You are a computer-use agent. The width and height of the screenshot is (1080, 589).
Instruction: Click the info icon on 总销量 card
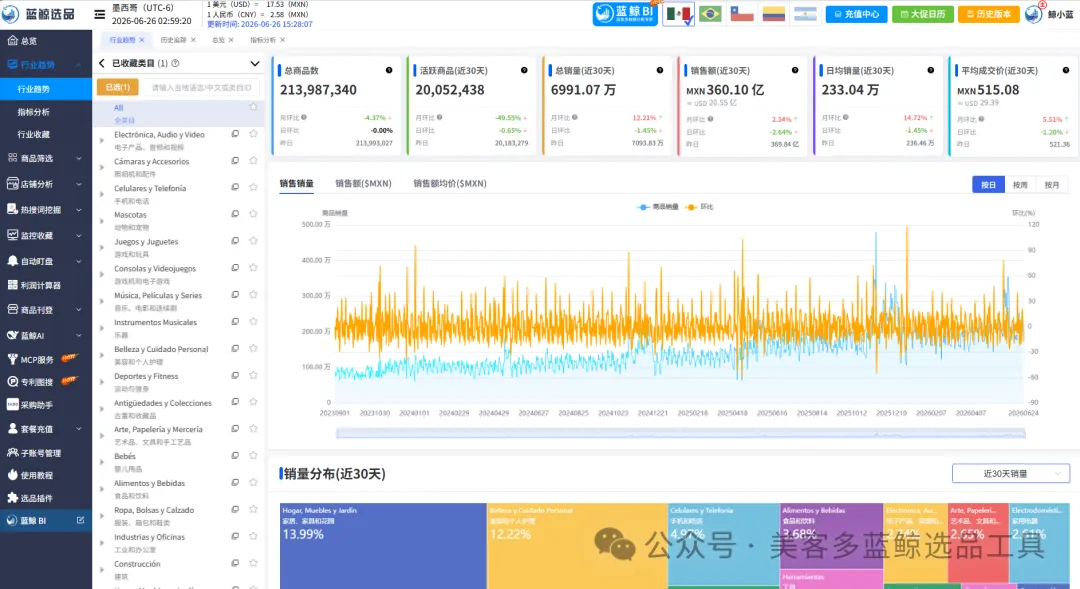pyautogui.click(x=660, y=70)
